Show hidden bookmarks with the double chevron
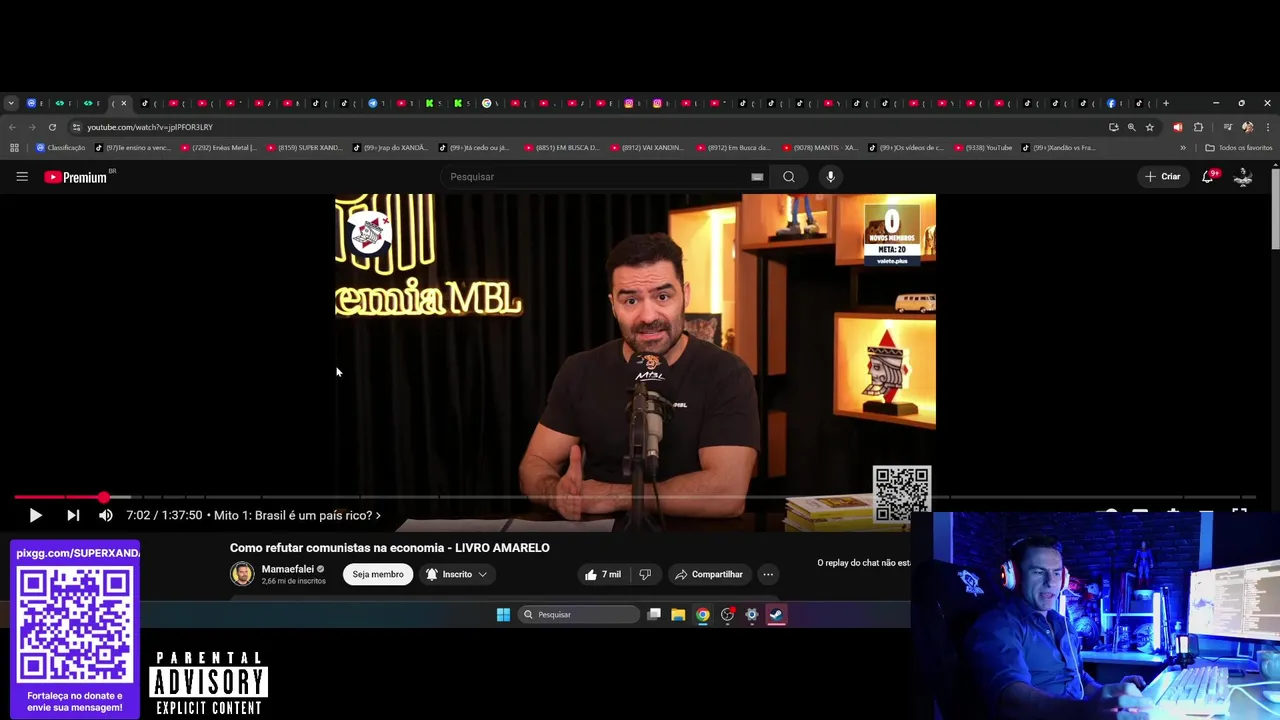Image resolution: width=1280 pixels, height=720 pixels. [1183, 148]
